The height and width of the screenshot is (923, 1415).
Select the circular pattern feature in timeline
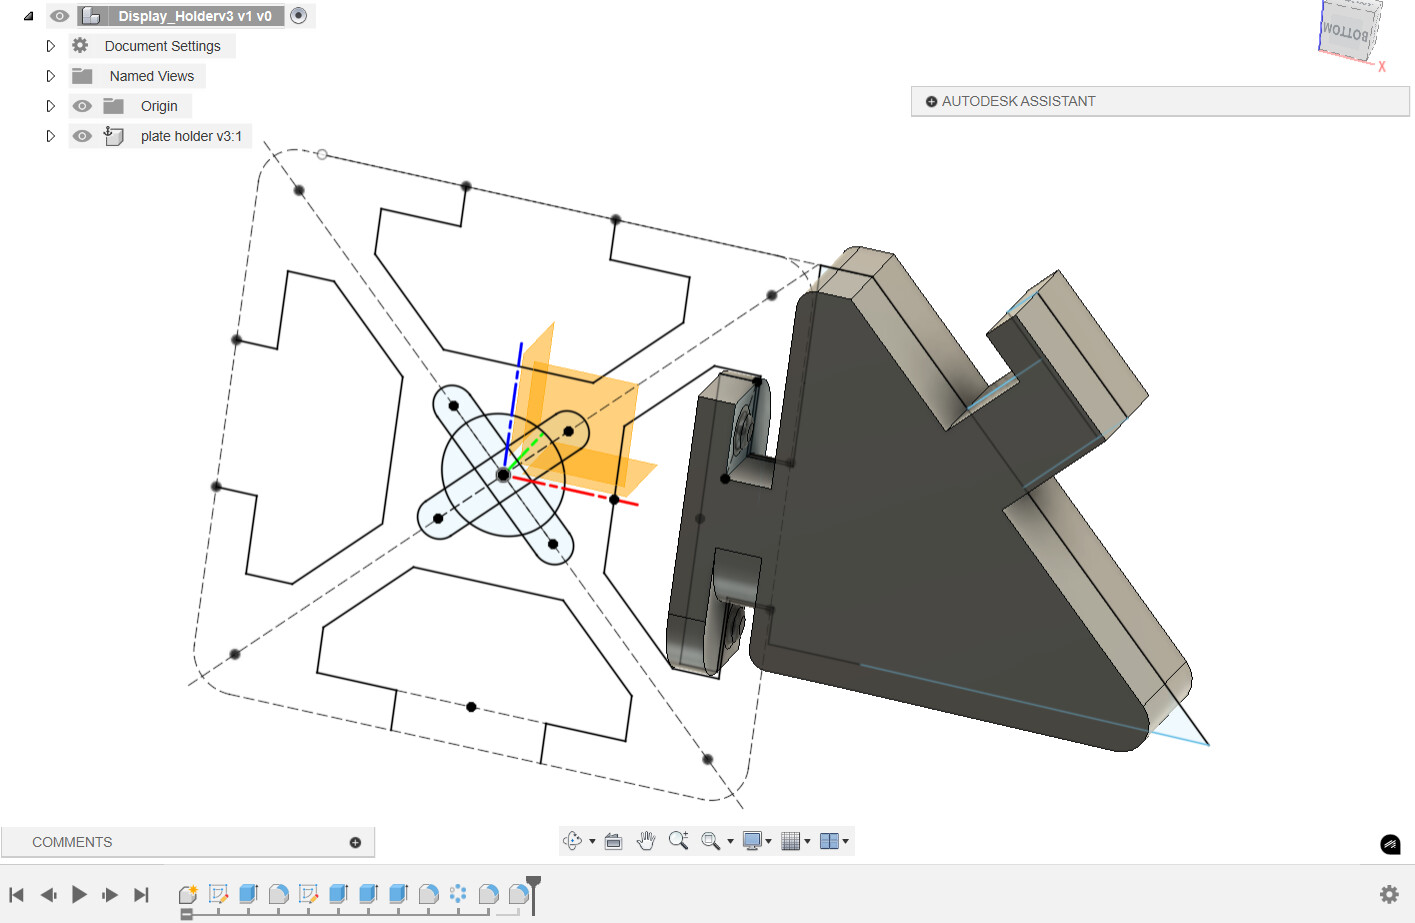click(458, 894)
